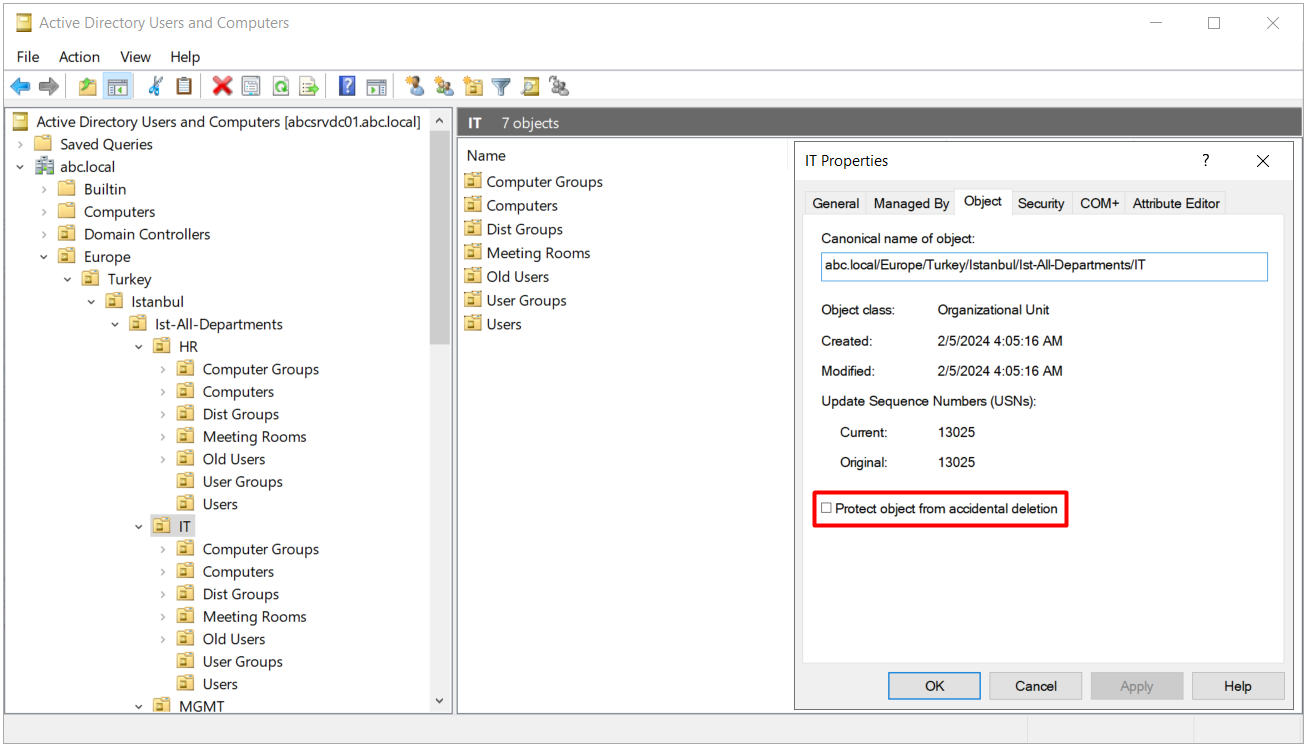Select Old Users under IT in tree
Screen dimensions: 1308x747
pyautogui.click(x=234, y=639)
